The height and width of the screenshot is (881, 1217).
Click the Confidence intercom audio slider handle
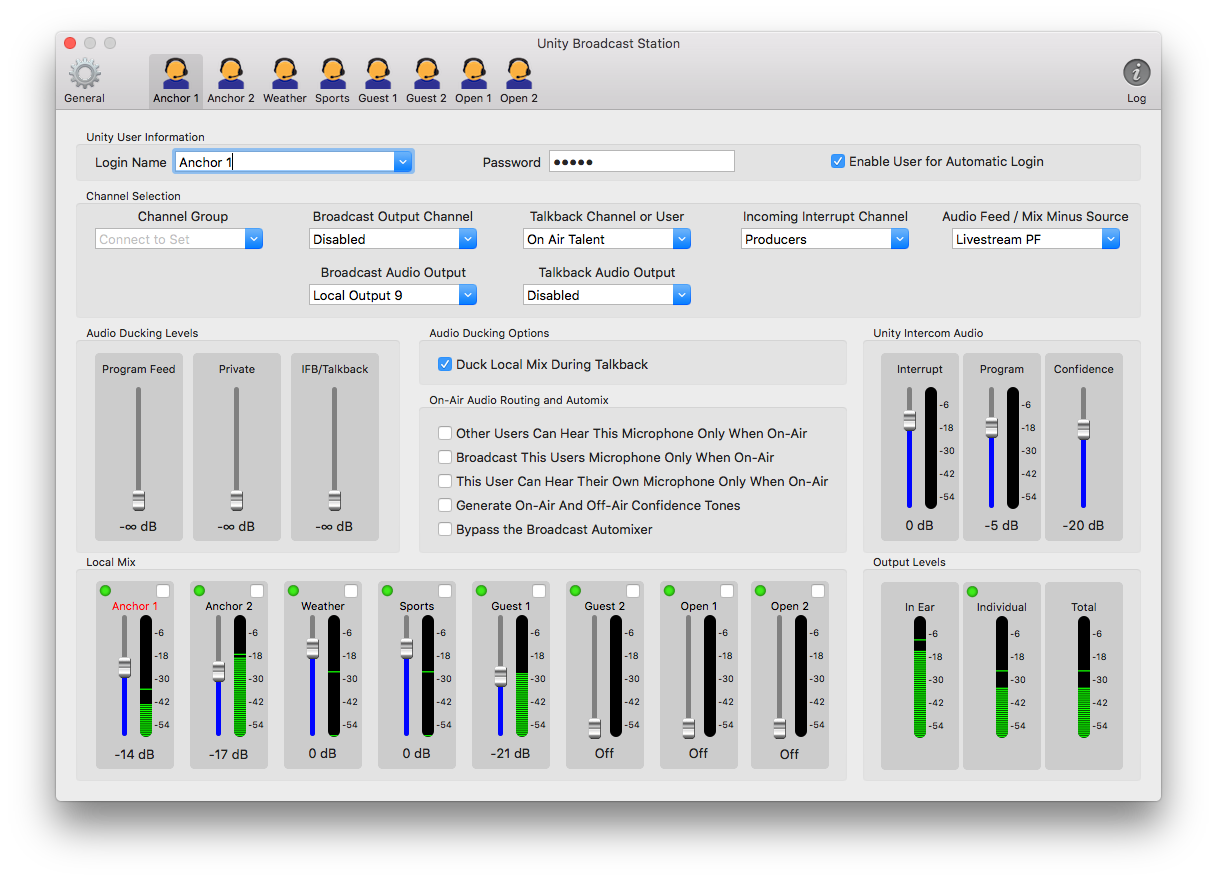coord(1083,429)
